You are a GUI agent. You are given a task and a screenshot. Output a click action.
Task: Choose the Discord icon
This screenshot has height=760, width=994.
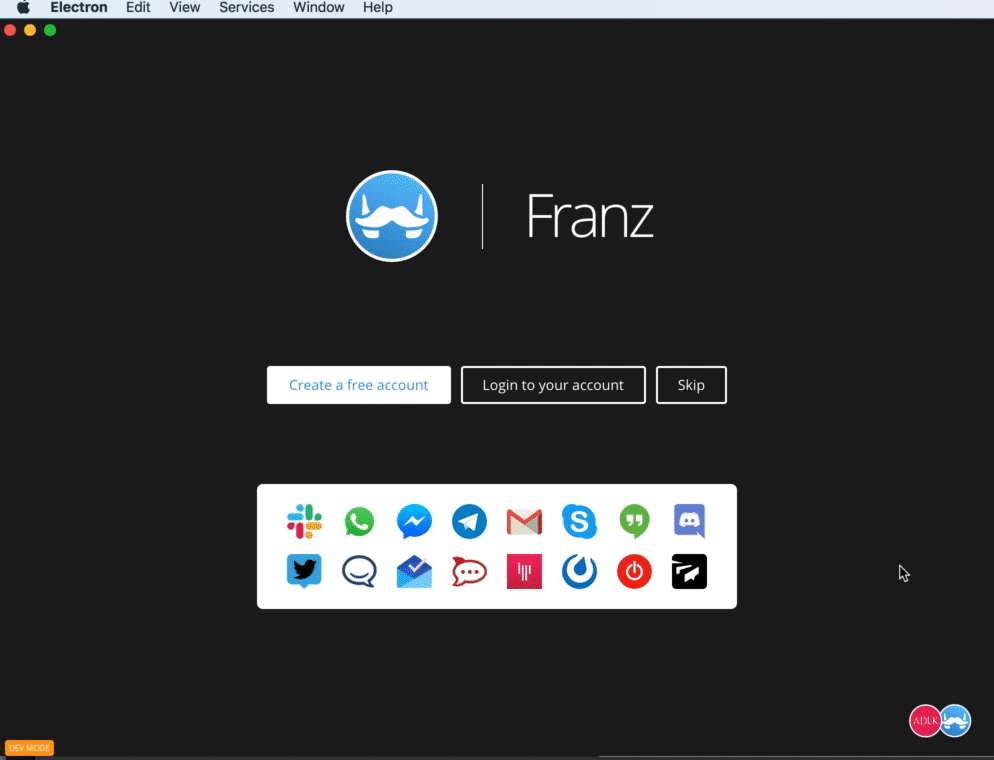coord(690,521)
